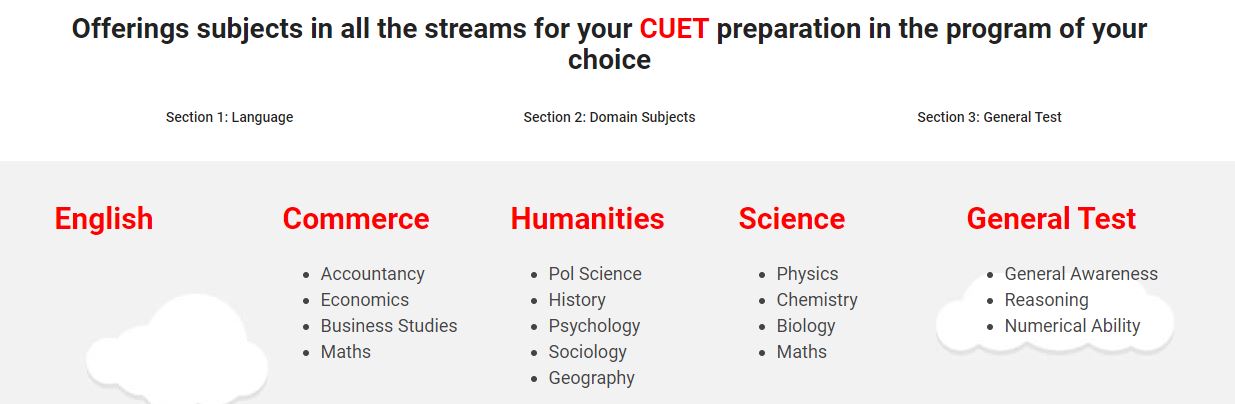The height and width of the screenshot is (404, 1235).
Task: Click the Science heading
Action: pyautogui.click(x=792, y=218)
